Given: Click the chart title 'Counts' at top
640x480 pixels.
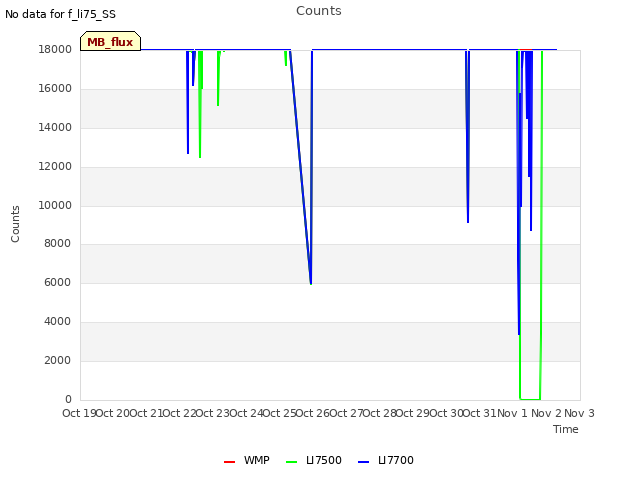Looking at the screenshot, I should [319, 11].
